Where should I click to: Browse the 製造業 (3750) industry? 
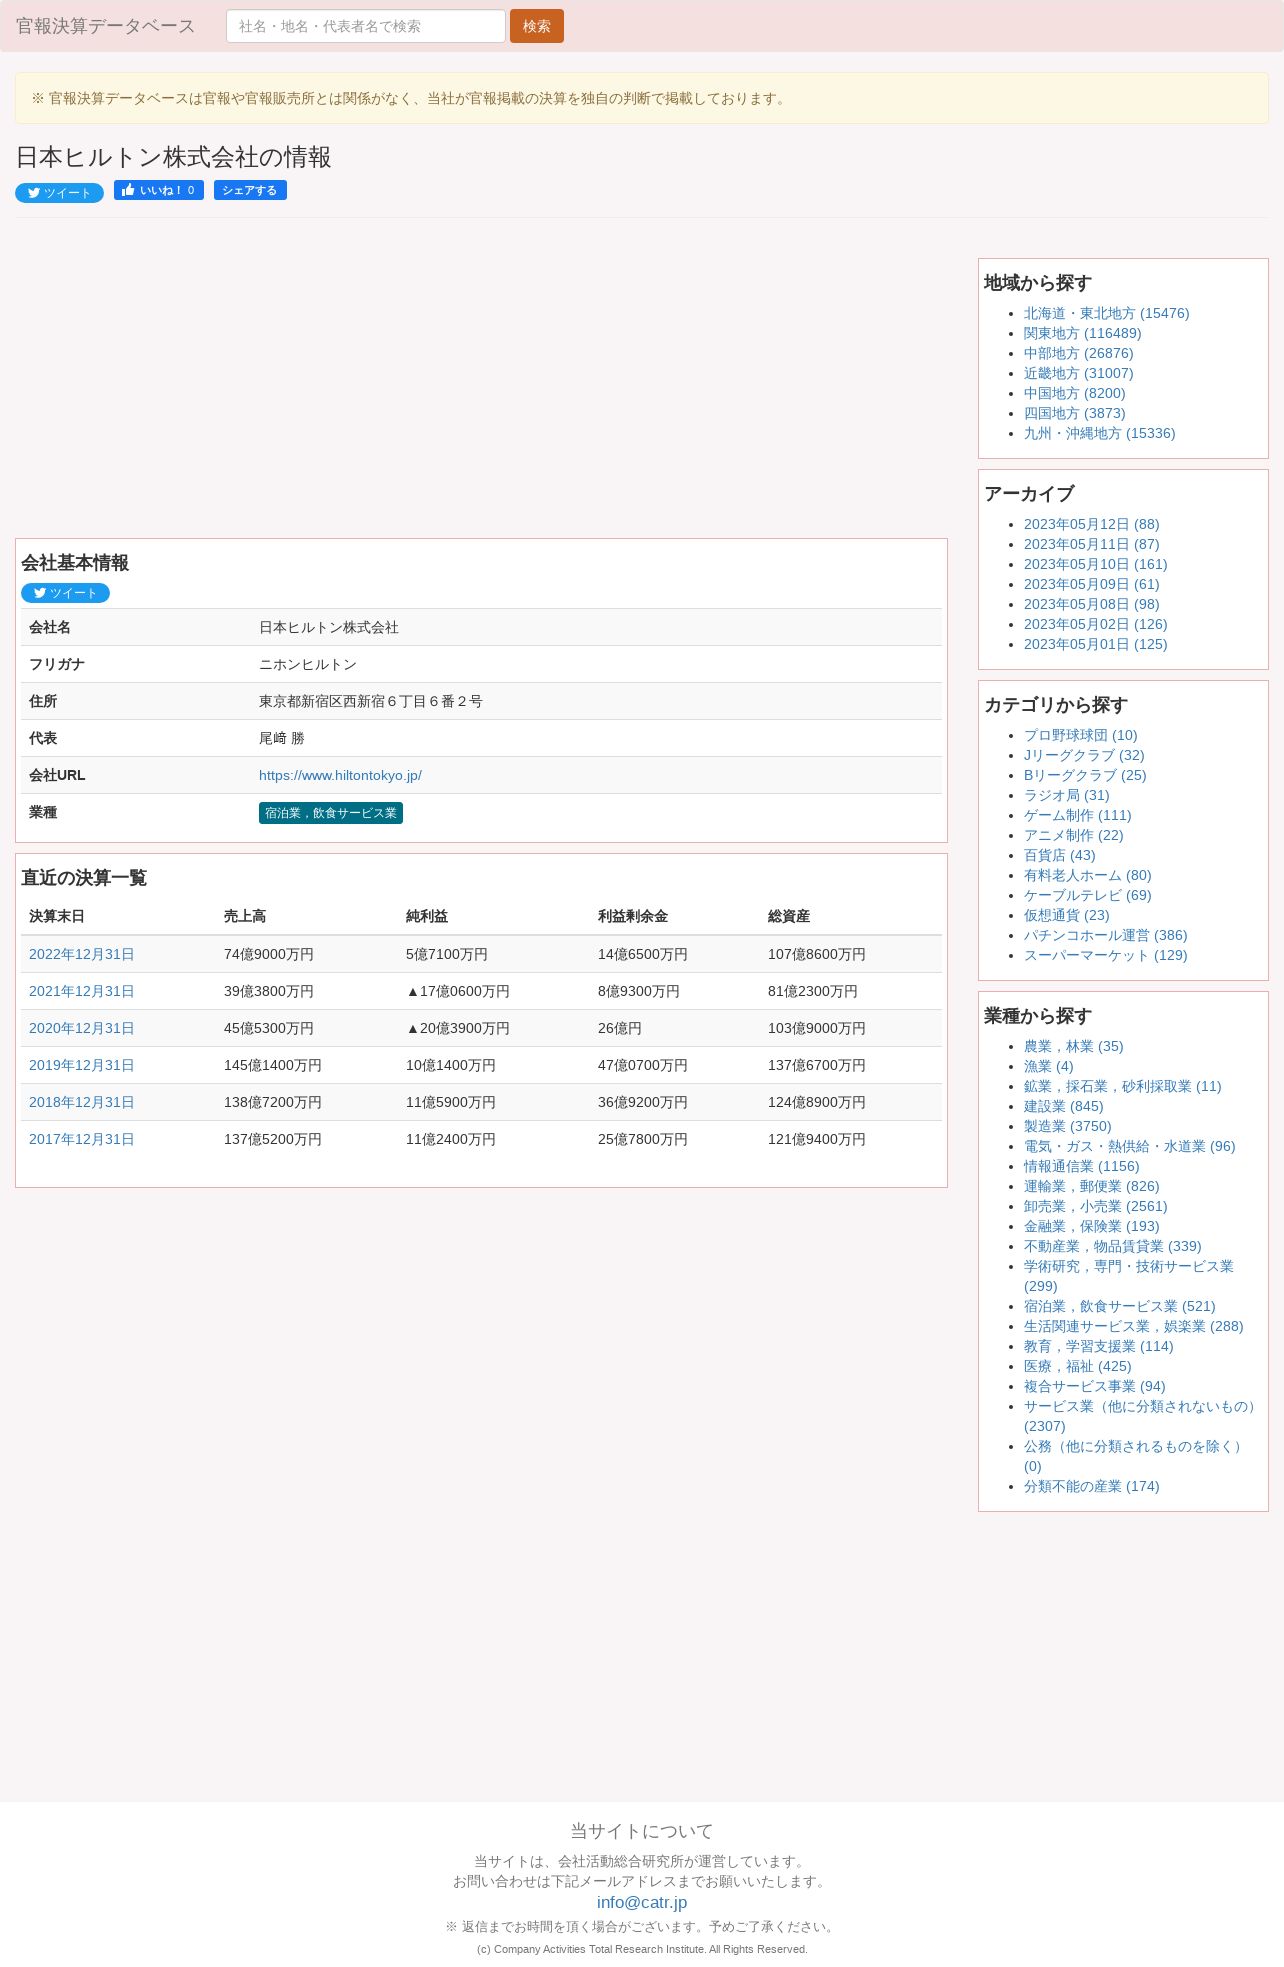tap(1067, 1126)
